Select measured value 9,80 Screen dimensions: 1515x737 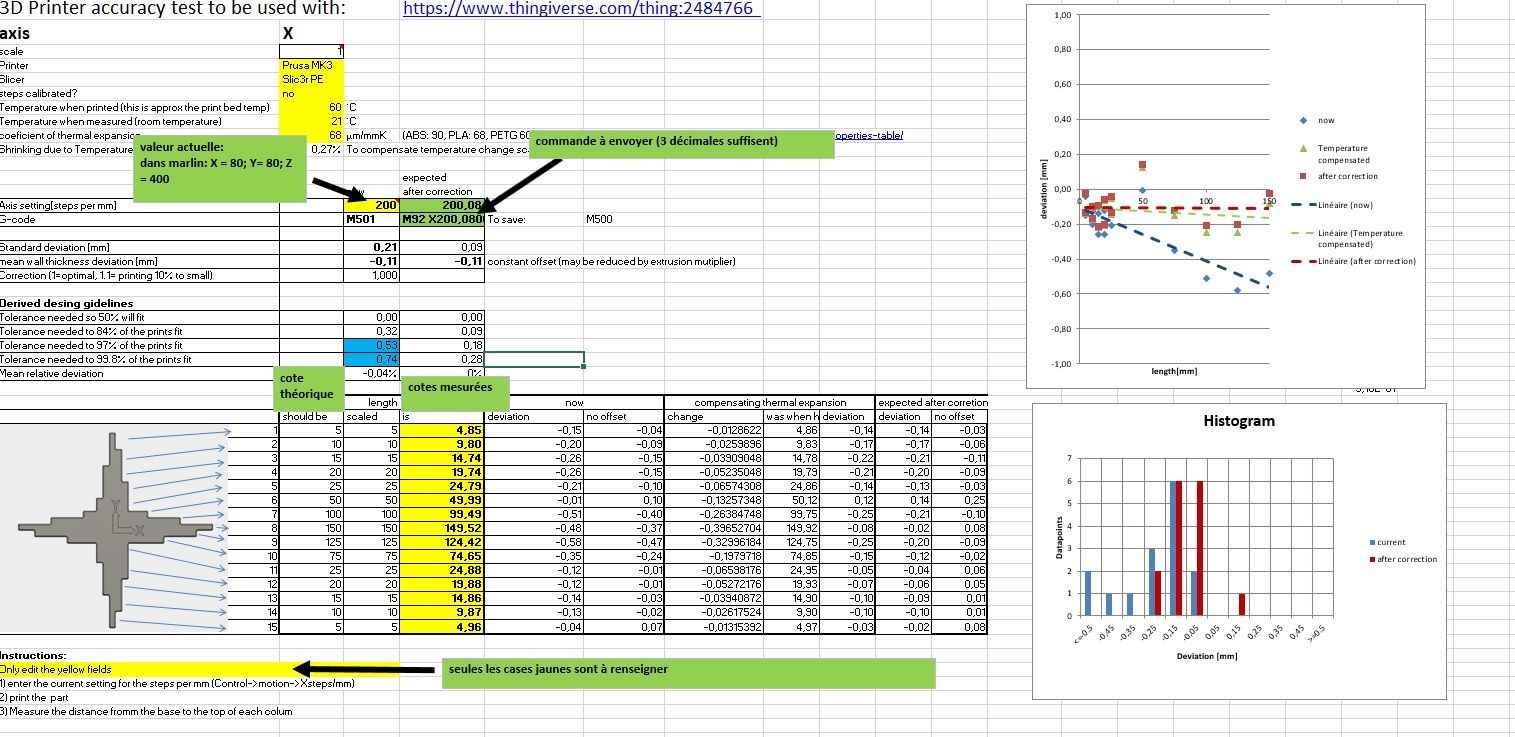[x=442, y=444]
